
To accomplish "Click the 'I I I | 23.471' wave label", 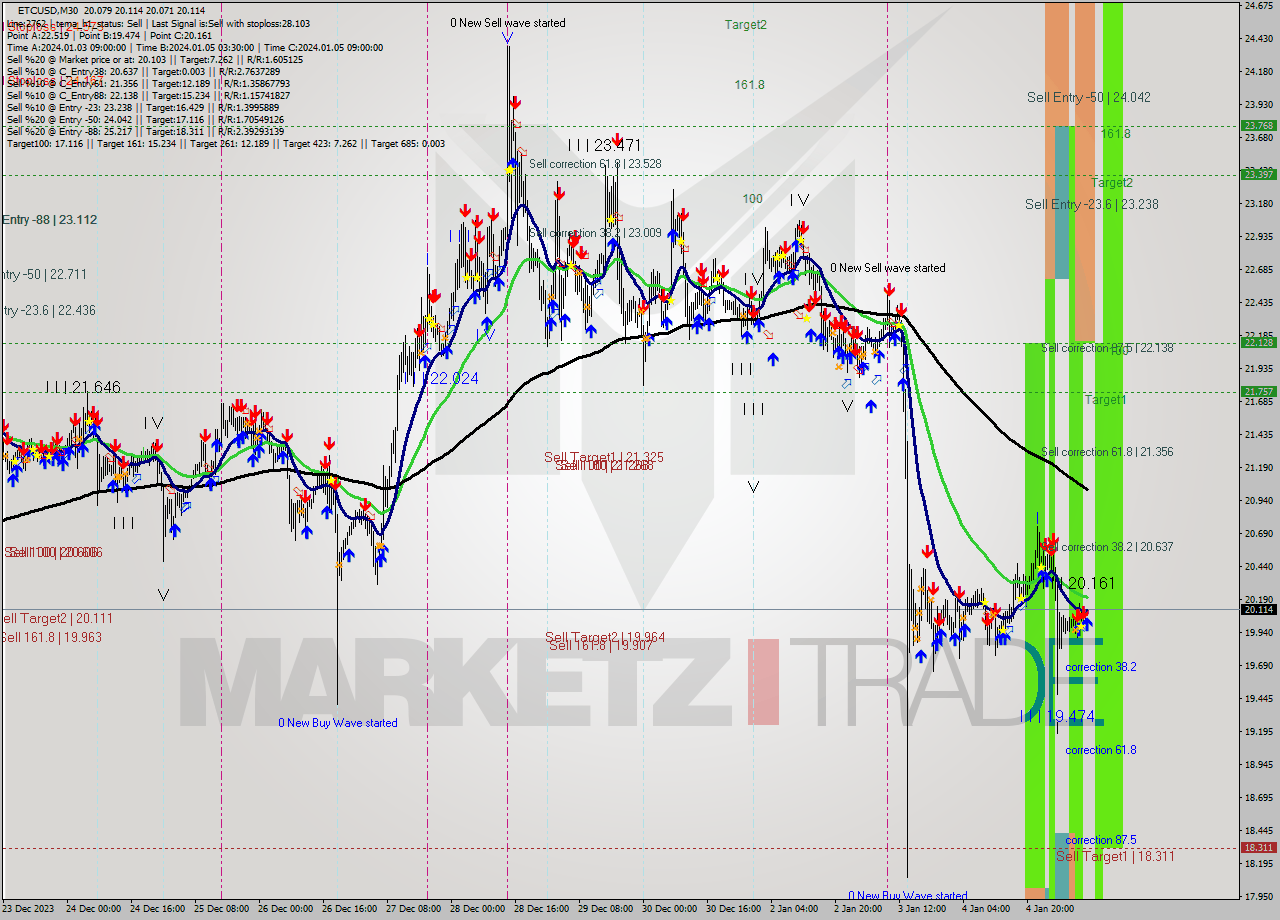I will (x=604, y=145).
